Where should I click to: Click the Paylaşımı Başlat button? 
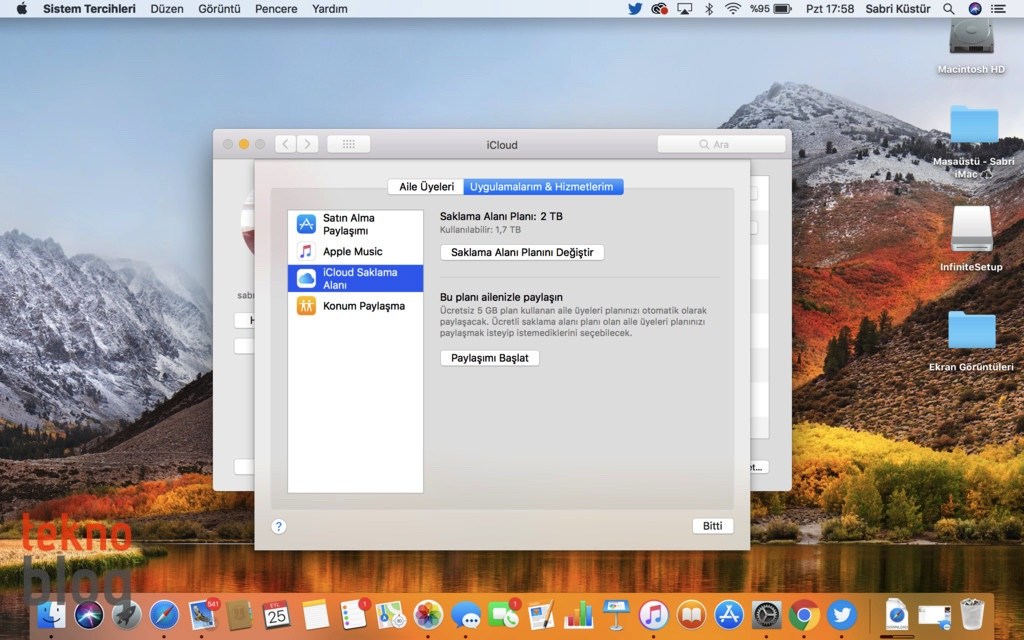coord(490,358)
